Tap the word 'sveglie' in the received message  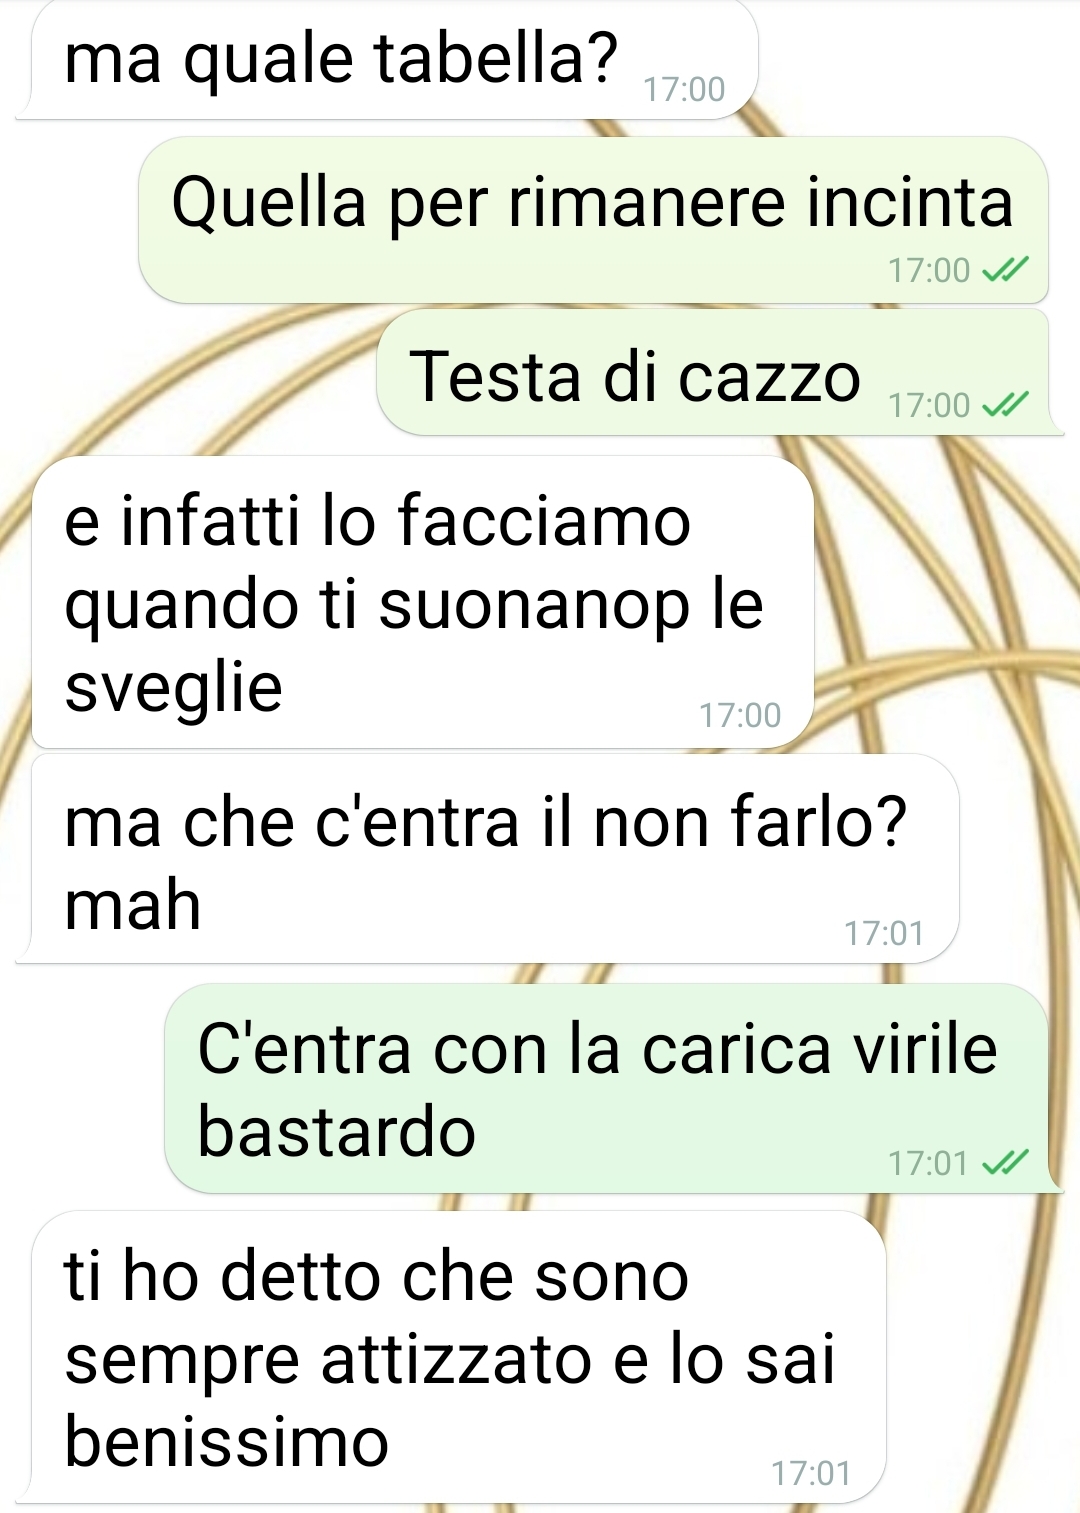[174, 690]
